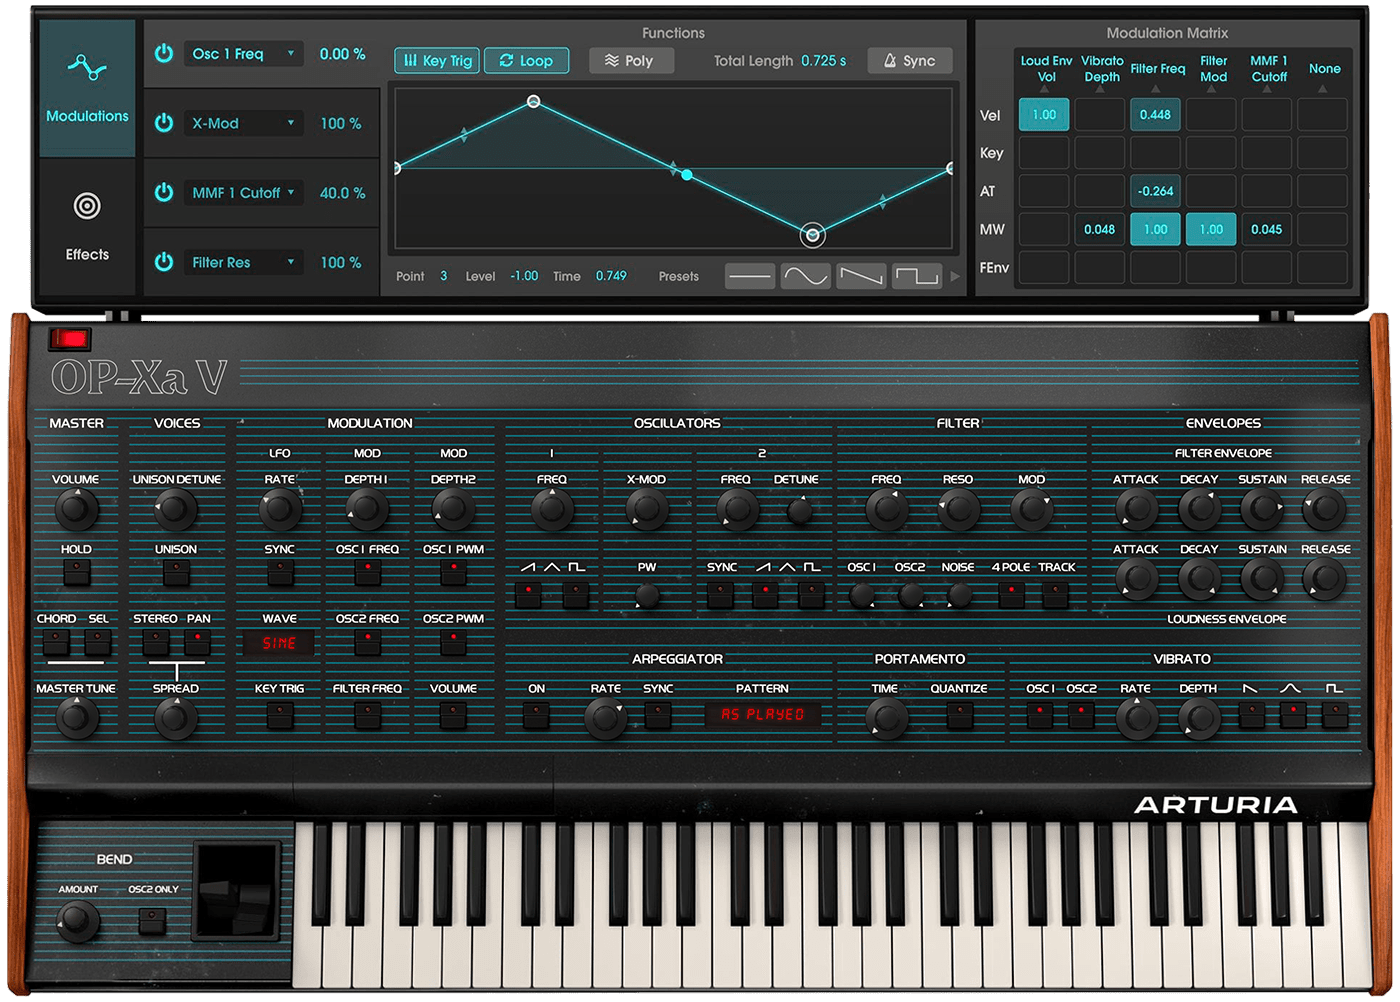Open the Osc 1 Freq destination dropdown

point(243,54)
